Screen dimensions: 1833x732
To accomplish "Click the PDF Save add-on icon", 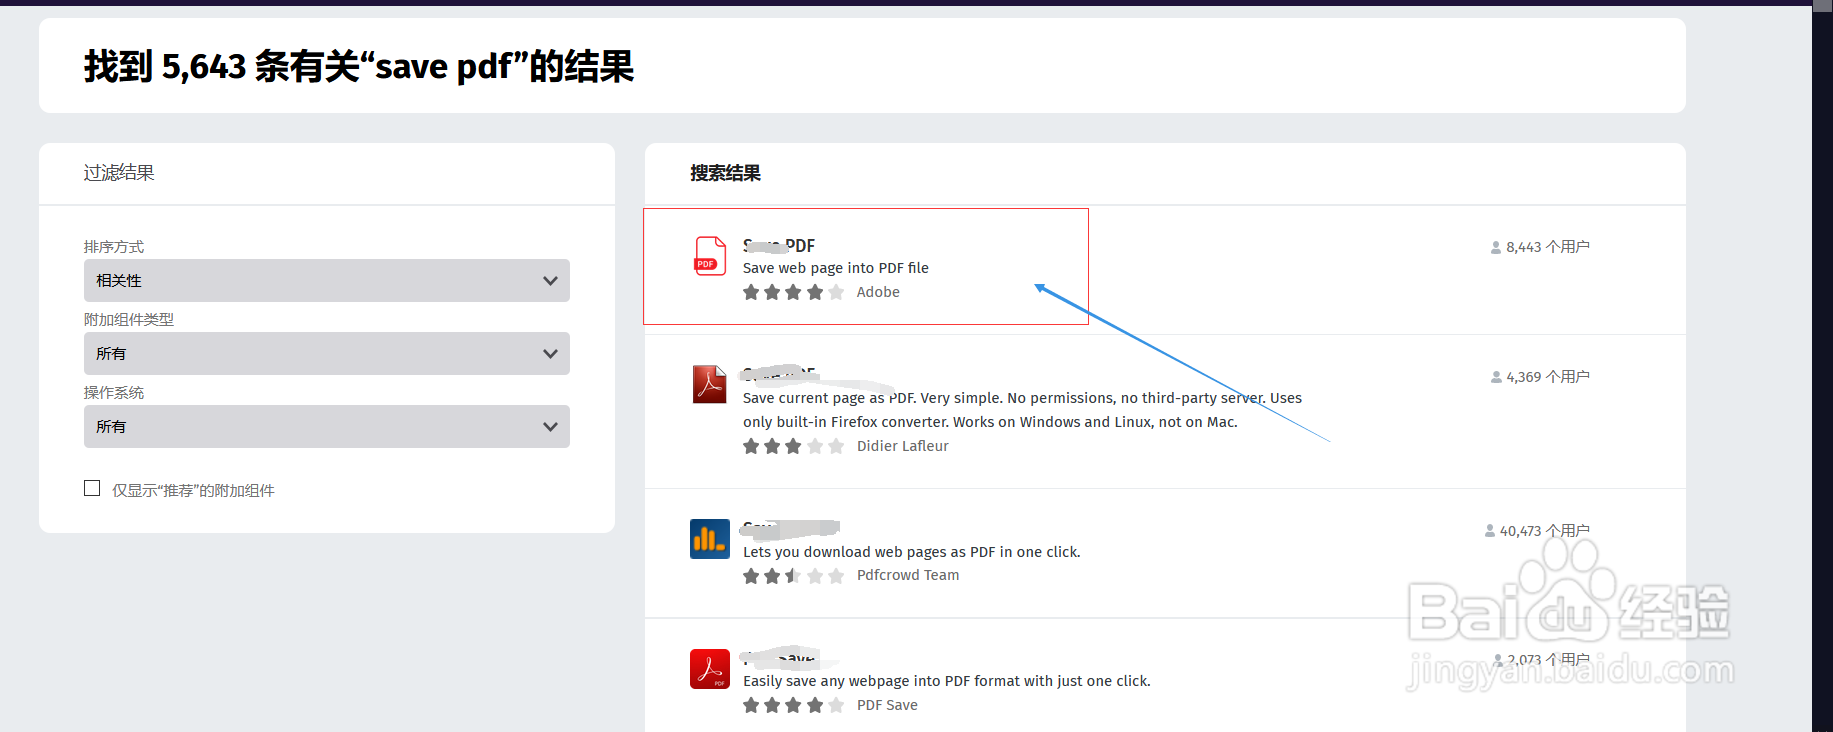I will coord(710,669).
